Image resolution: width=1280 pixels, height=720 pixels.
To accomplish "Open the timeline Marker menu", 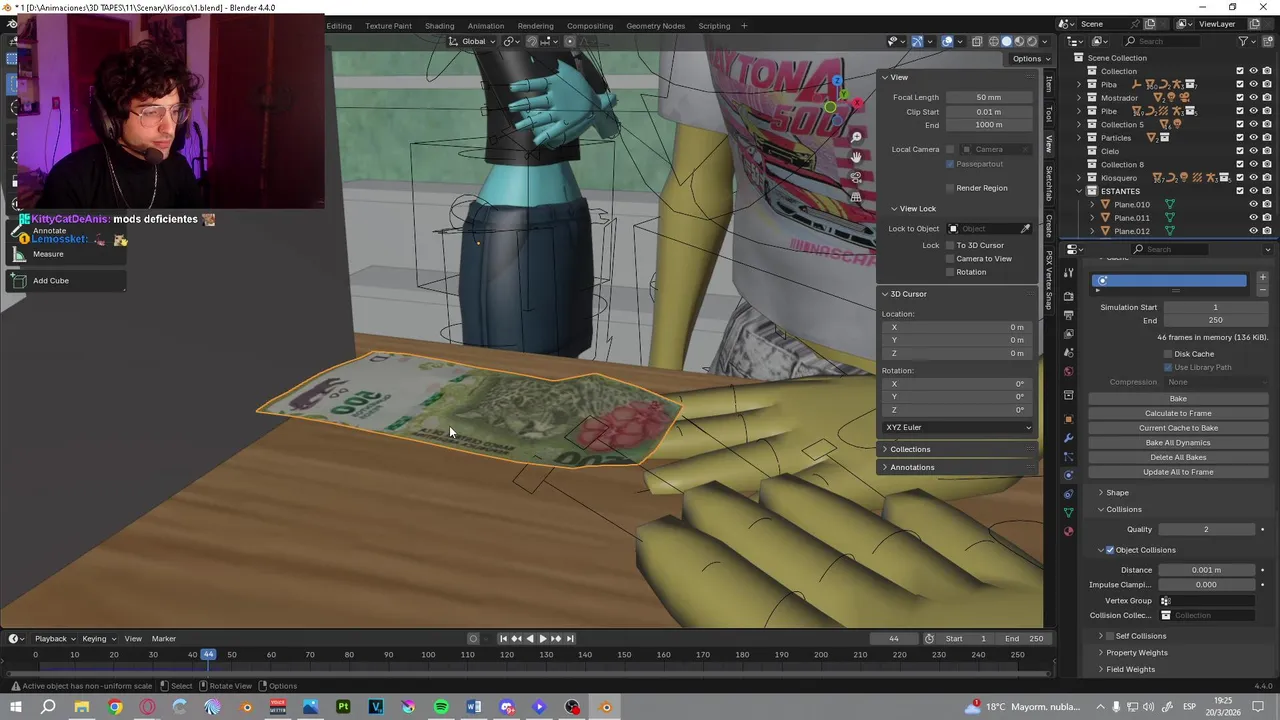I will [x=164, y=639].
